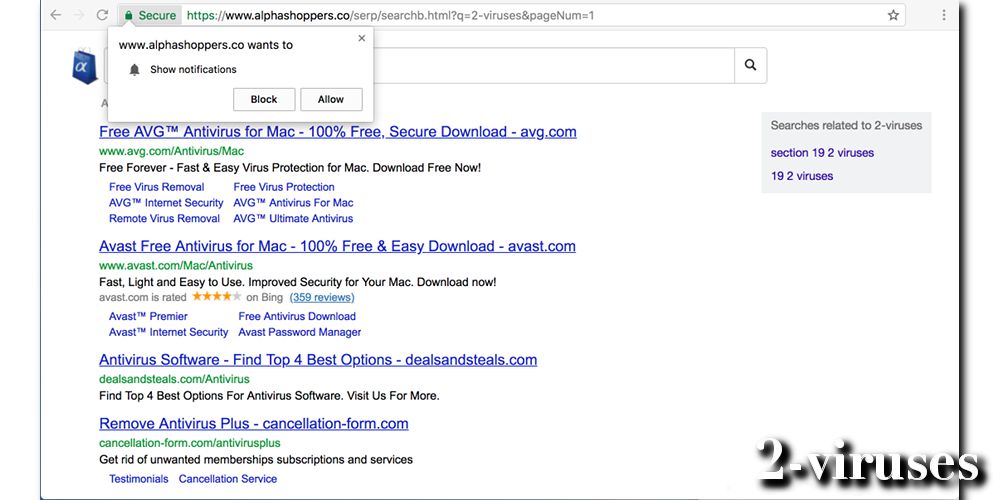Click the 'Show notifications' bell icon
The width and height of the screenshot is (1000, 500).
tap(134, 70)
